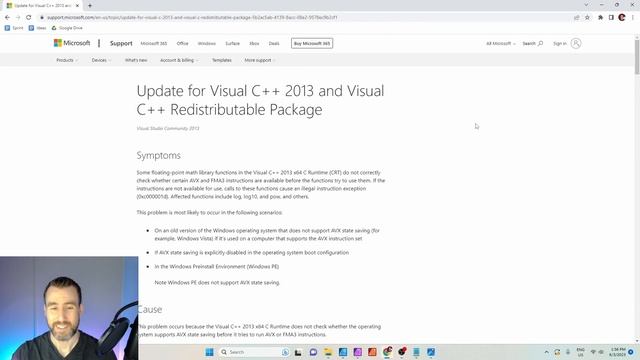Viewport: 640px width, 360px height.
Task: Open the Windows Start menu
Action: [x=209, y=352]
